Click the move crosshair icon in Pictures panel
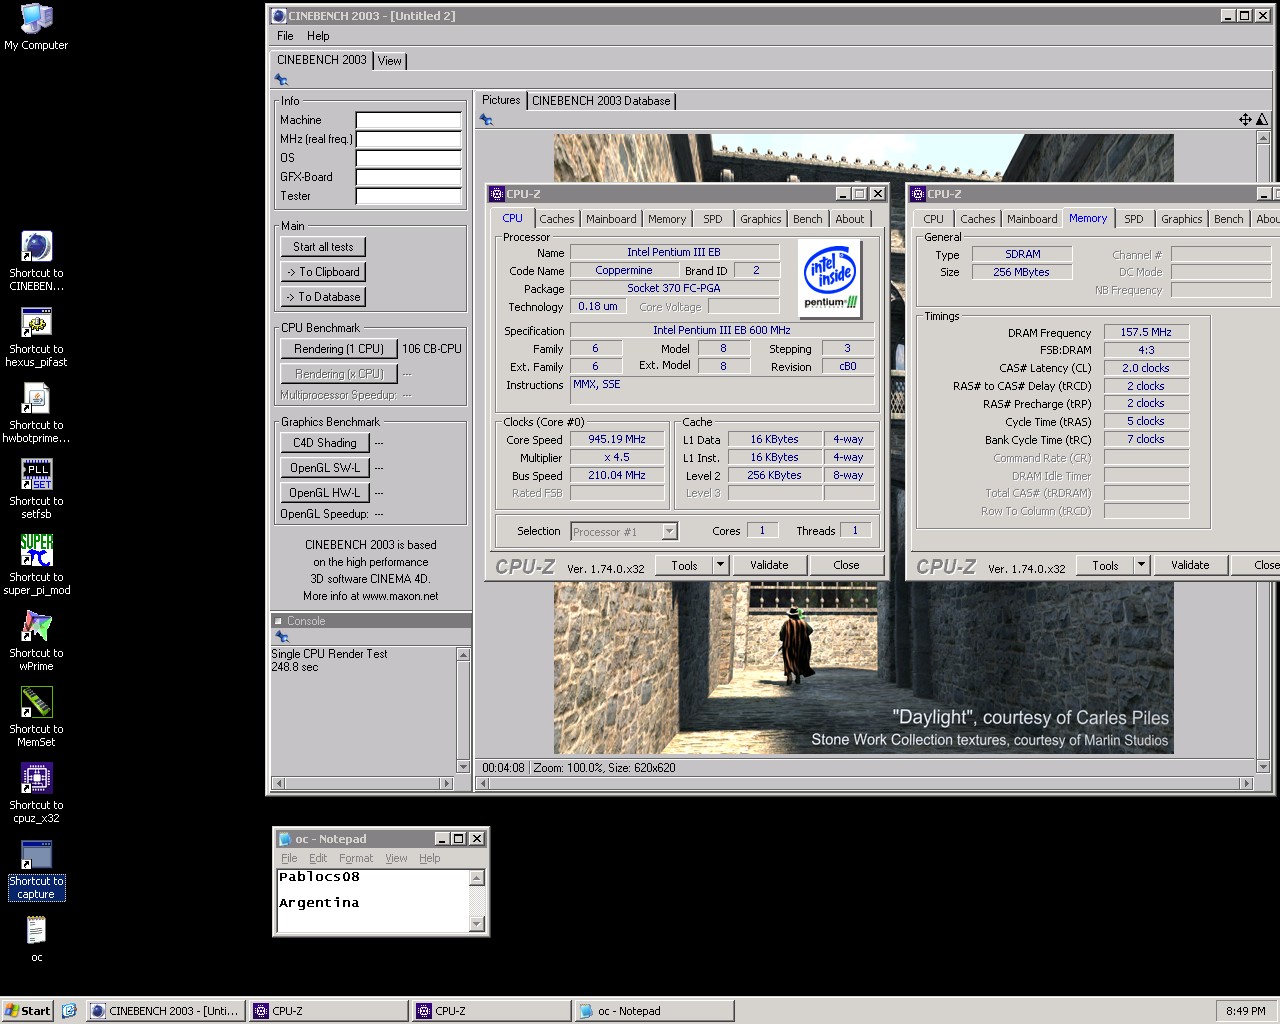Viewport: 1280px width, 1024px height. pyautogui.click(x=1245, y=119)
